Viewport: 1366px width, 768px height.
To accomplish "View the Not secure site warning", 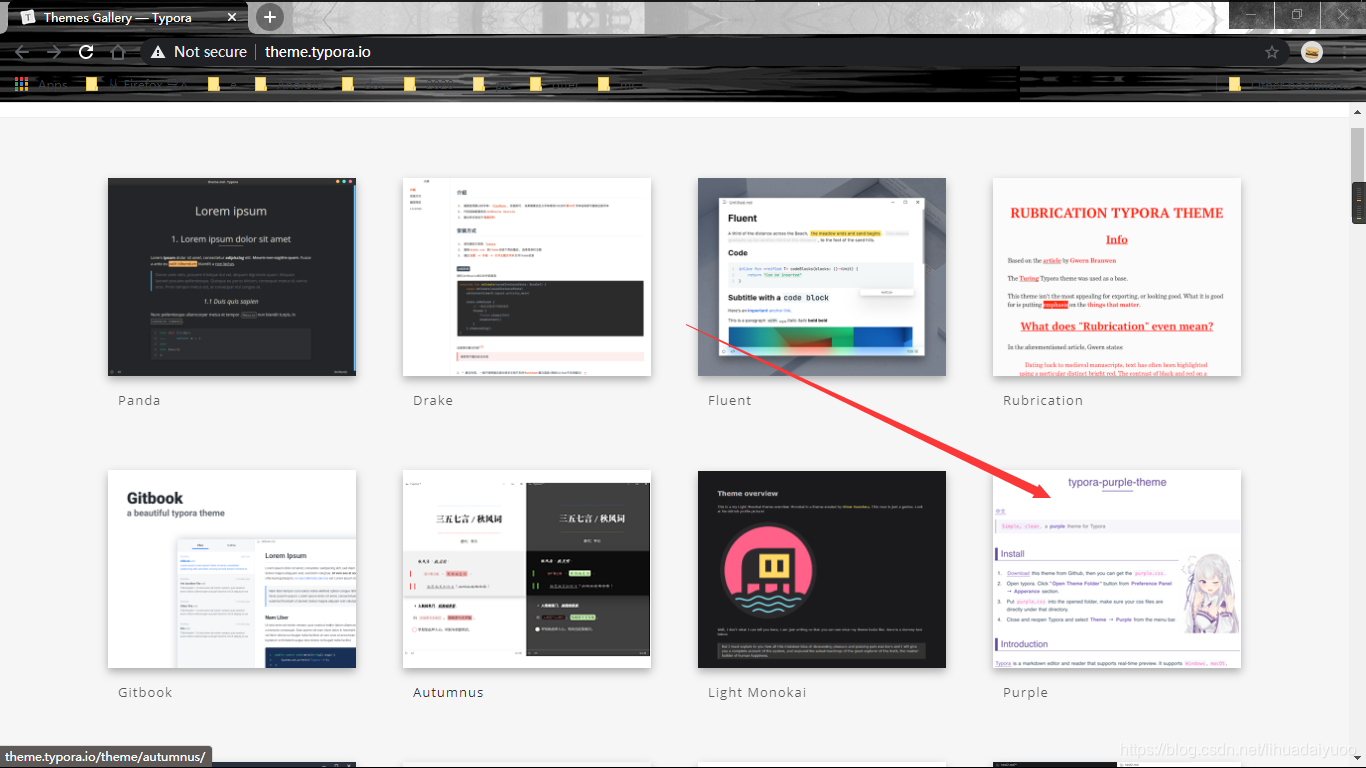I will [x=198, y=52].
